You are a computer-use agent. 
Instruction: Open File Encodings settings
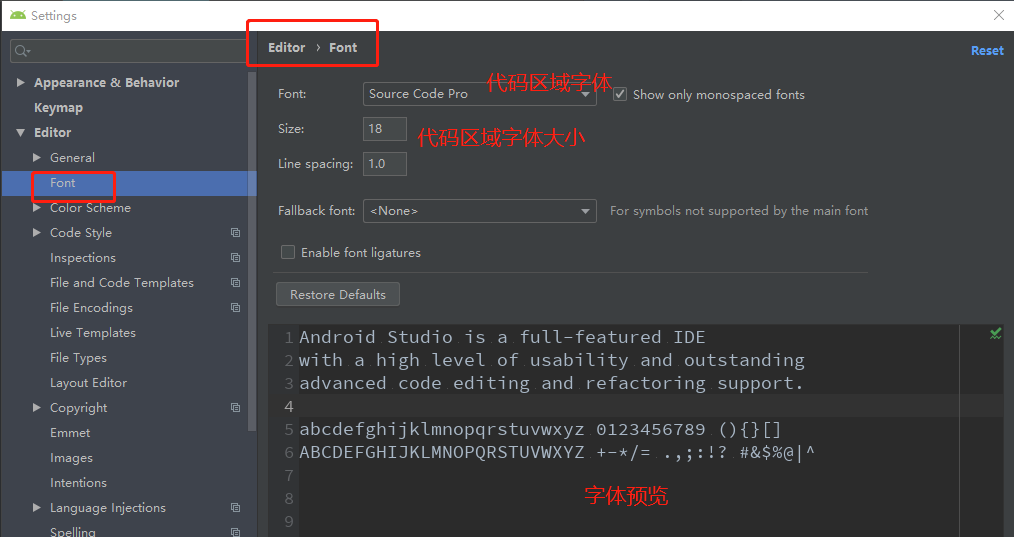91,307
